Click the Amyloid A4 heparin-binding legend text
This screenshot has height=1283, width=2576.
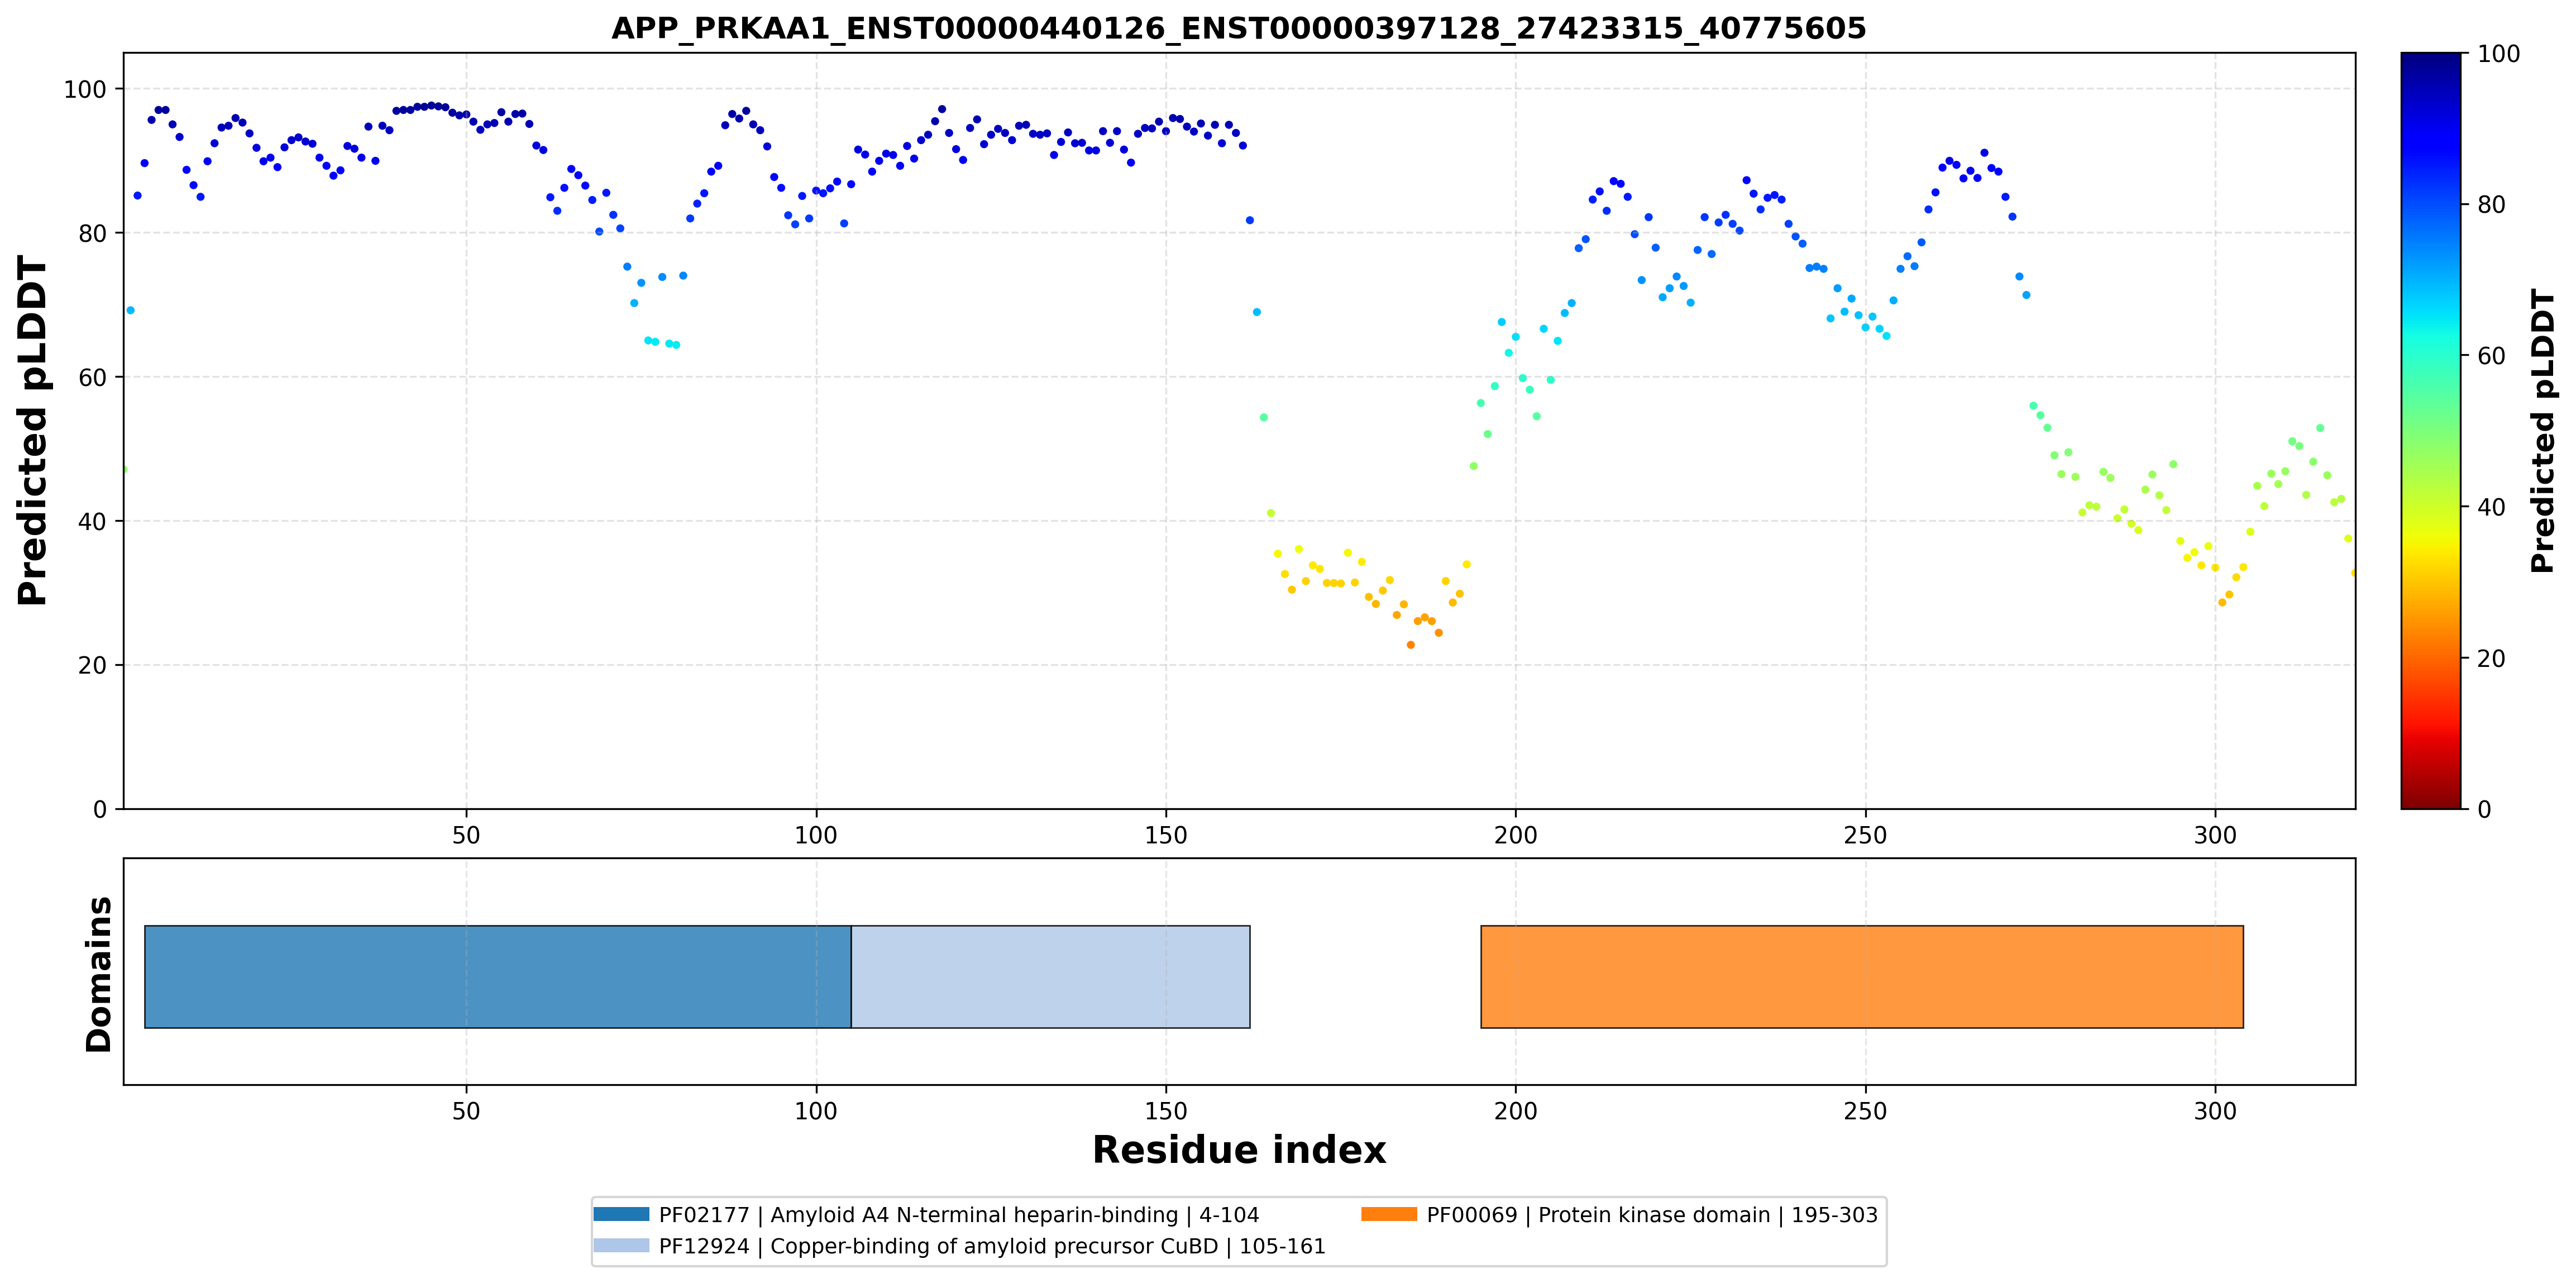(959, 1215)
